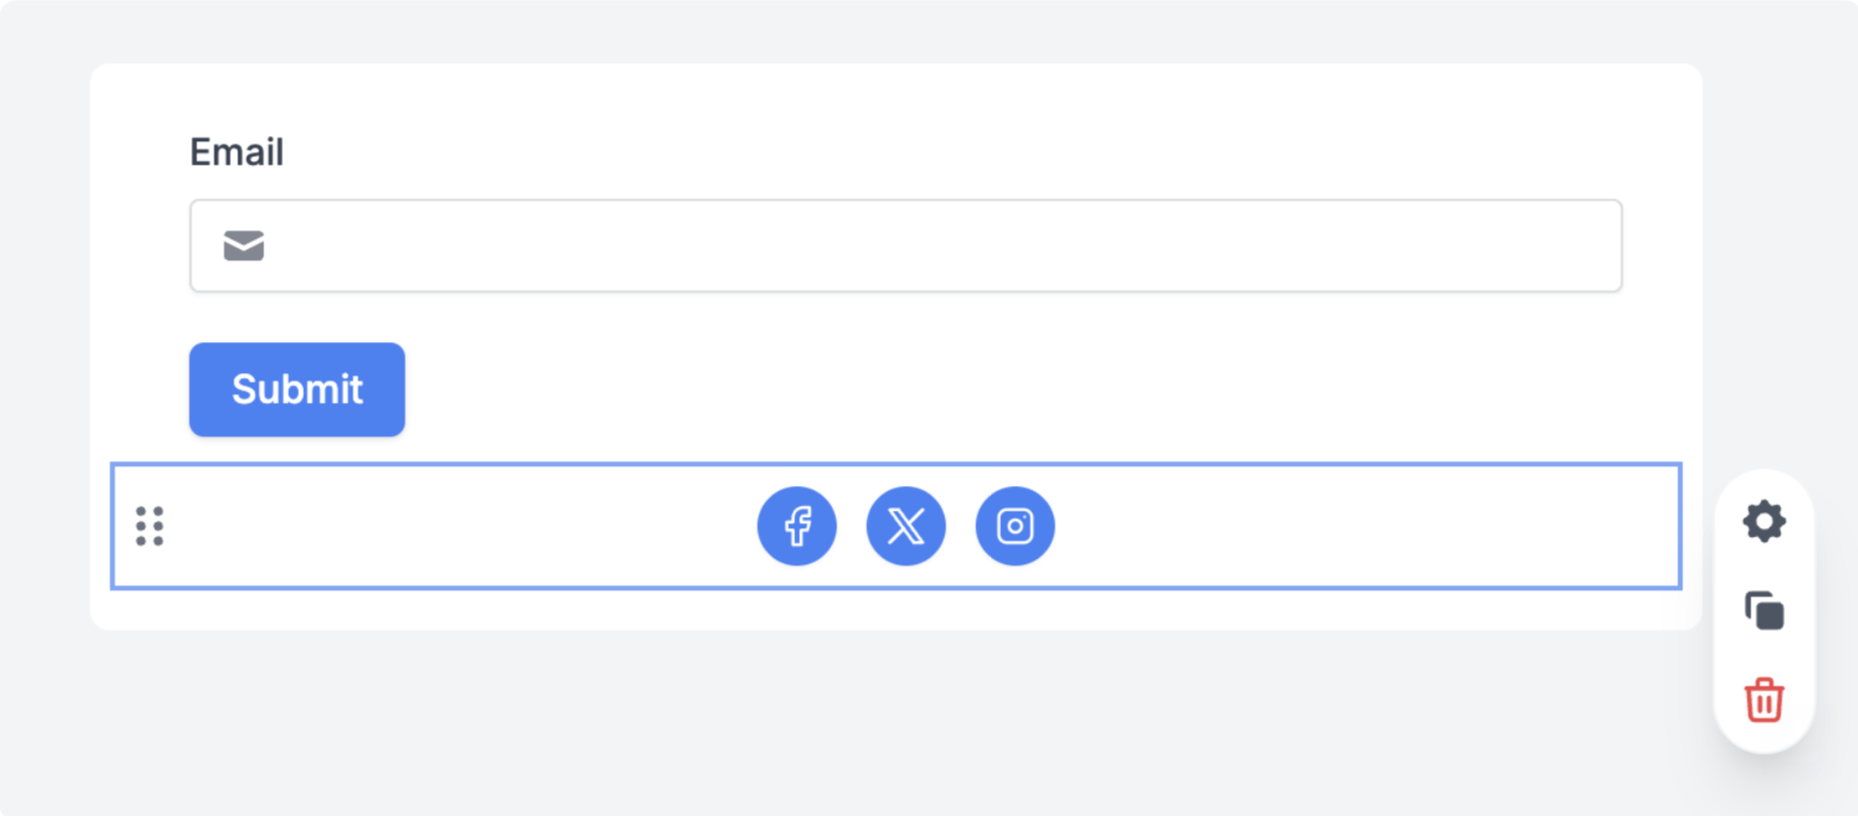Click the Facebook social icon

[797, 526]
